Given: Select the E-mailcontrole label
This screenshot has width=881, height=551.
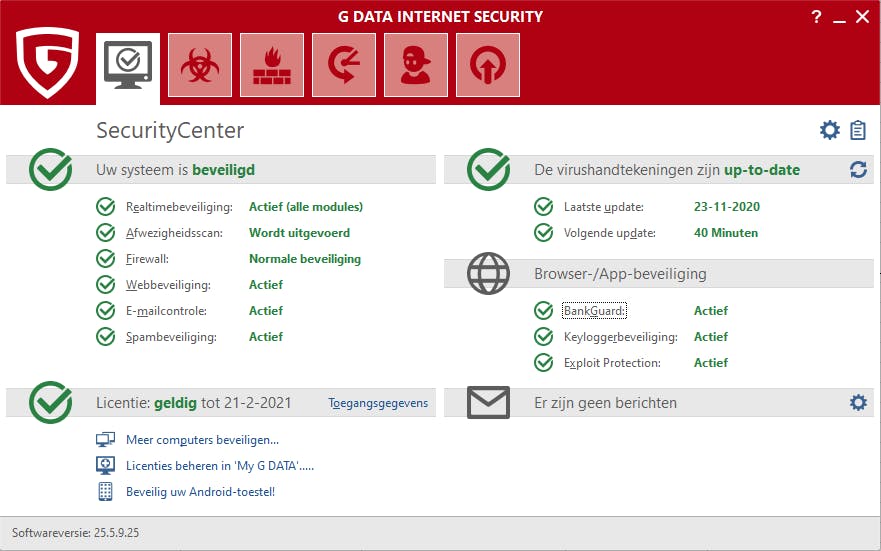Looking at the screenshot, I should click(x=166, y=311).
